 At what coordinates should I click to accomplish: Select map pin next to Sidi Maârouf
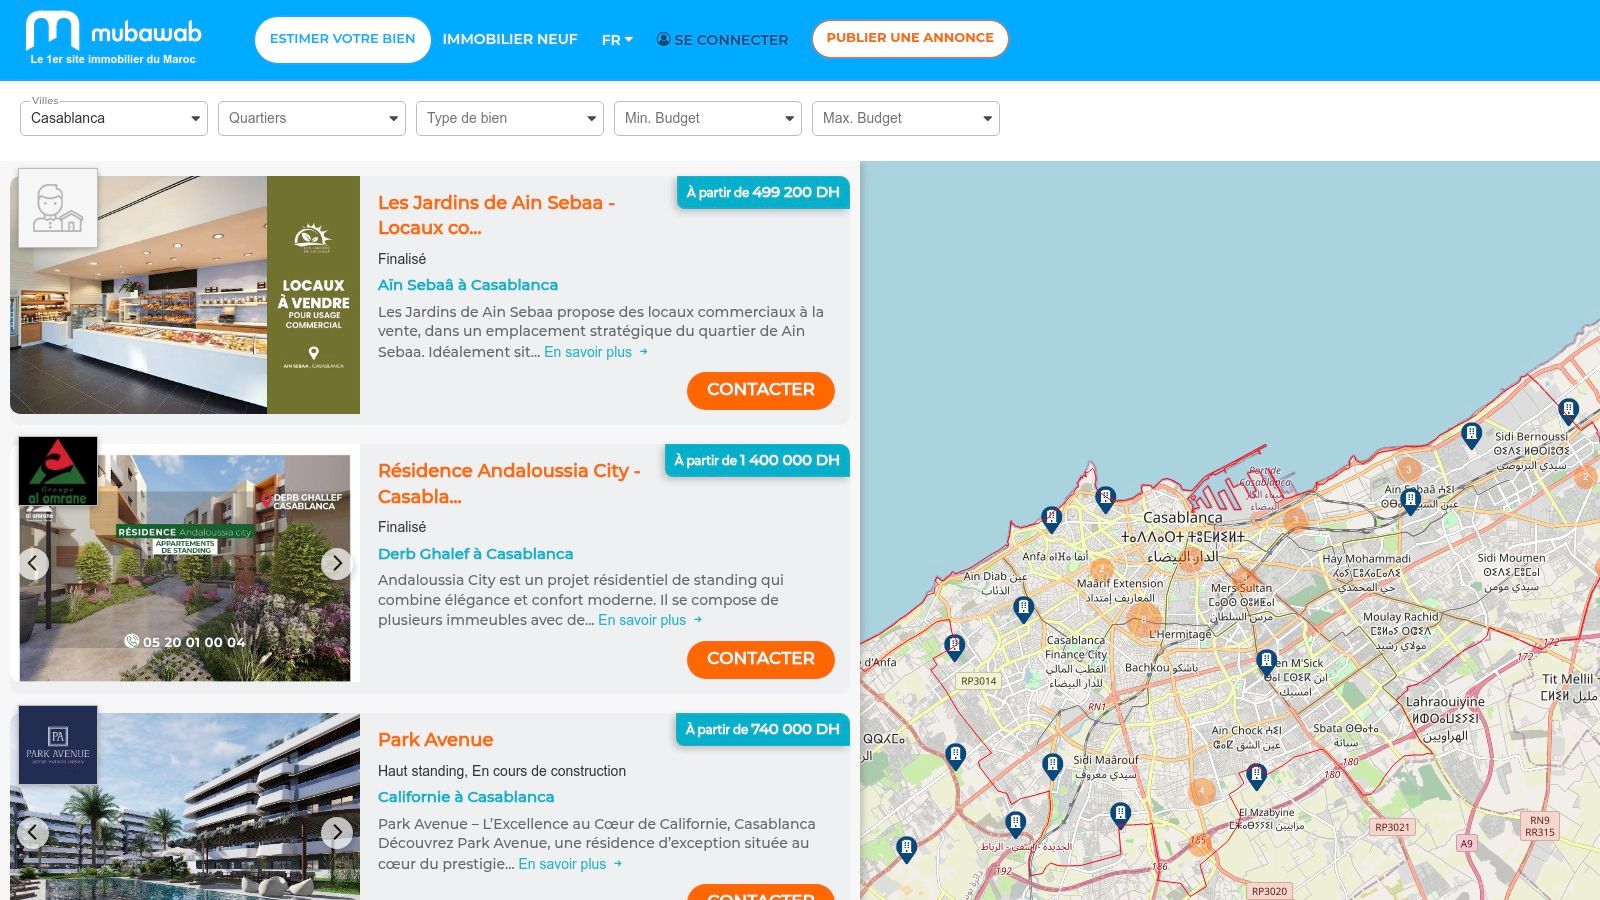(1052, 767)
